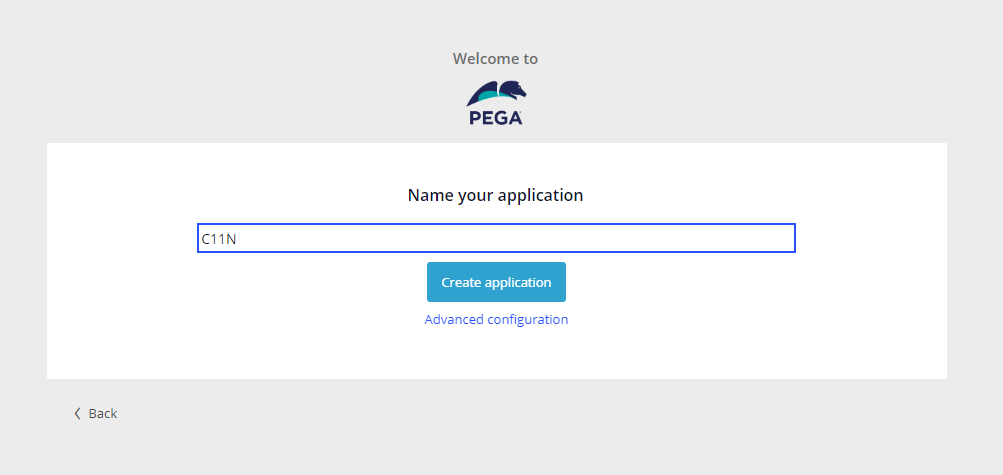Open the Advanced configuration link

click(x=496, y=320)
